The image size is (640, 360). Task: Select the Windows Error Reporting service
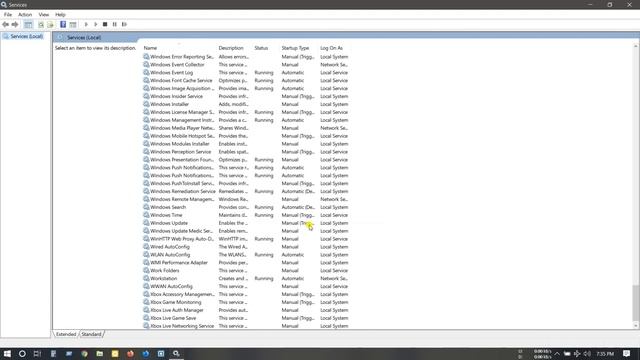click(x=246, y=57)
